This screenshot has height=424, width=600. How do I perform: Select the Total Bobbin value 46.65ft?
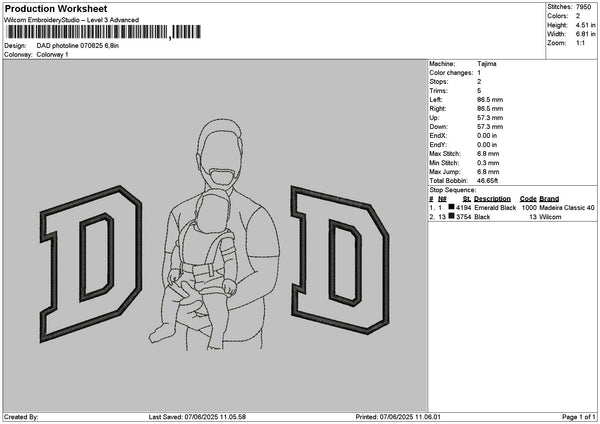[x=488, y=181]
